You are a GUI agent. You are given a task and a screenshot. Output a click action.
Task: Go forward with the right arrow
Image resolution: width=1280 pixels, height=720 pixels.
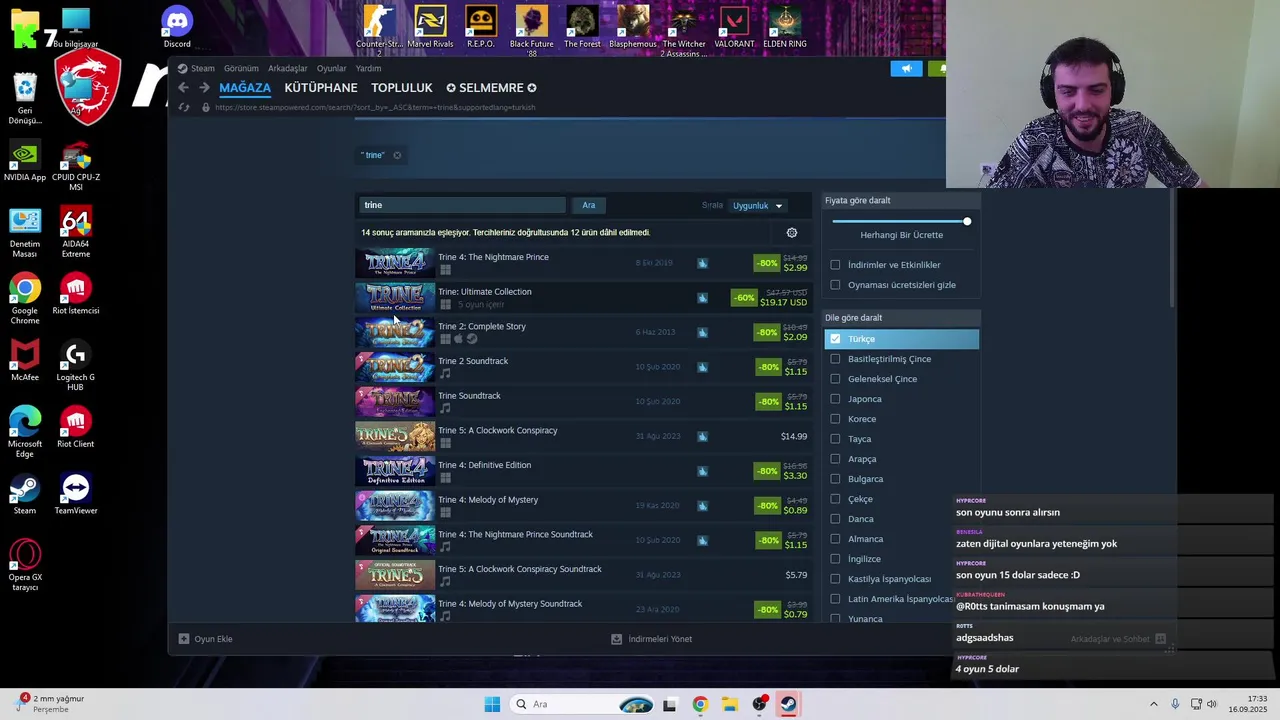[204, 88]
